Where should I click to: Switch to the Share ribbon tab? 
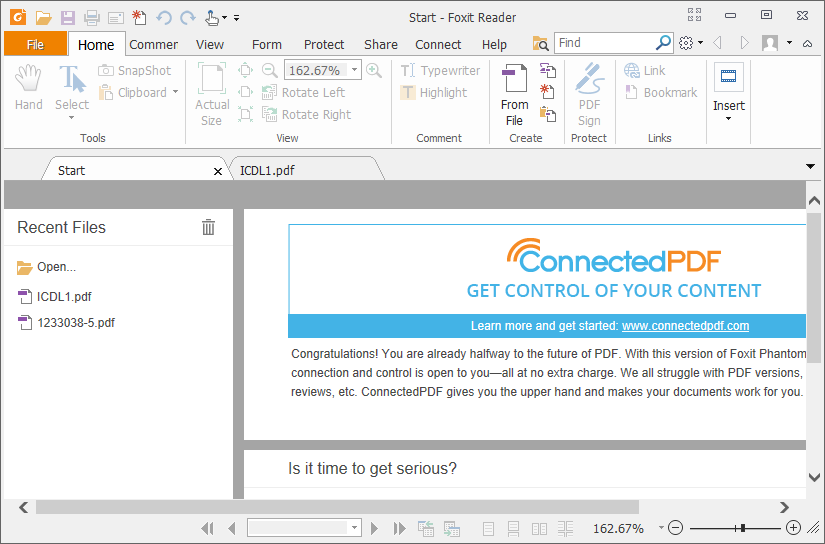pyautogui.click(x=381, y=45)
